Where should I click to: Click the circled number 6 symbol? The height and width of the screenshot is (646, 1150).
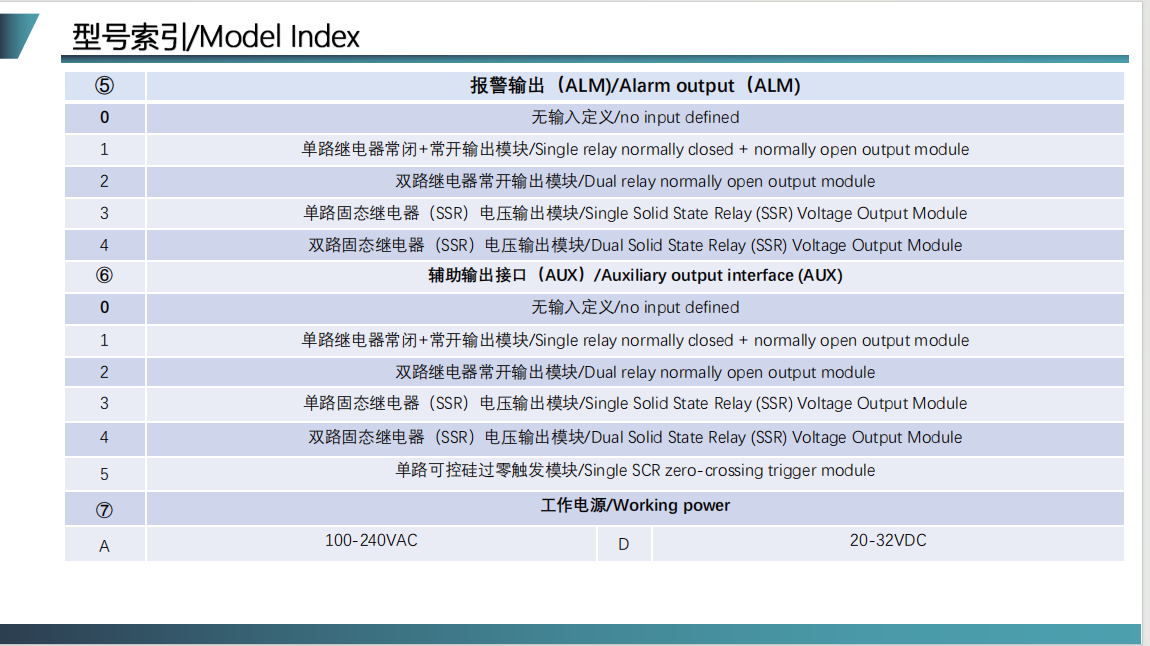(104, 276)
